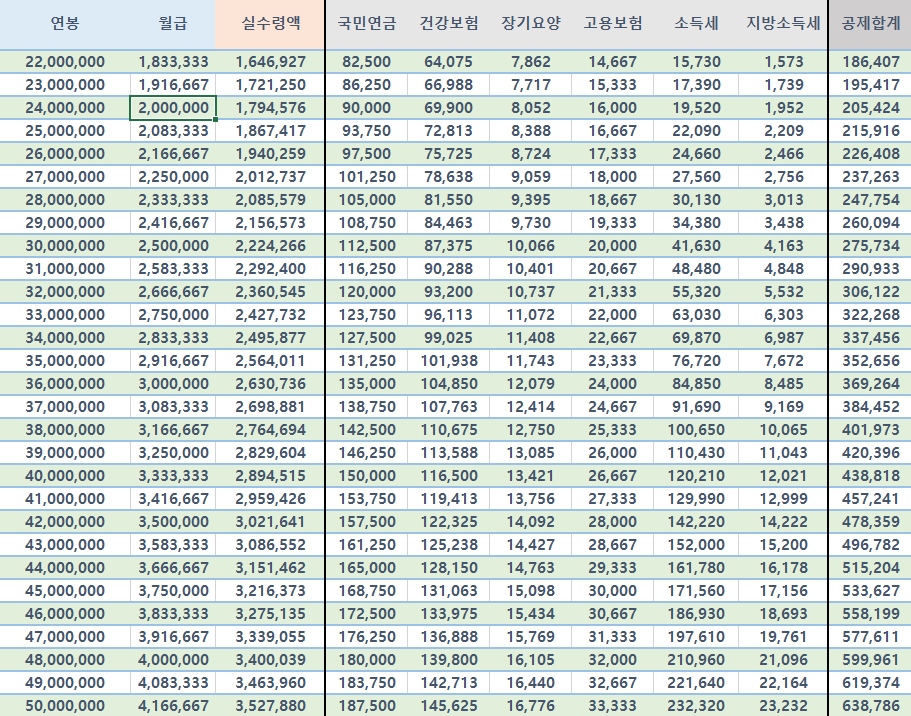Screen dimensions: 911x716
Task: Select take-home cell 3,216,373
Action: [x=270, y=590]
